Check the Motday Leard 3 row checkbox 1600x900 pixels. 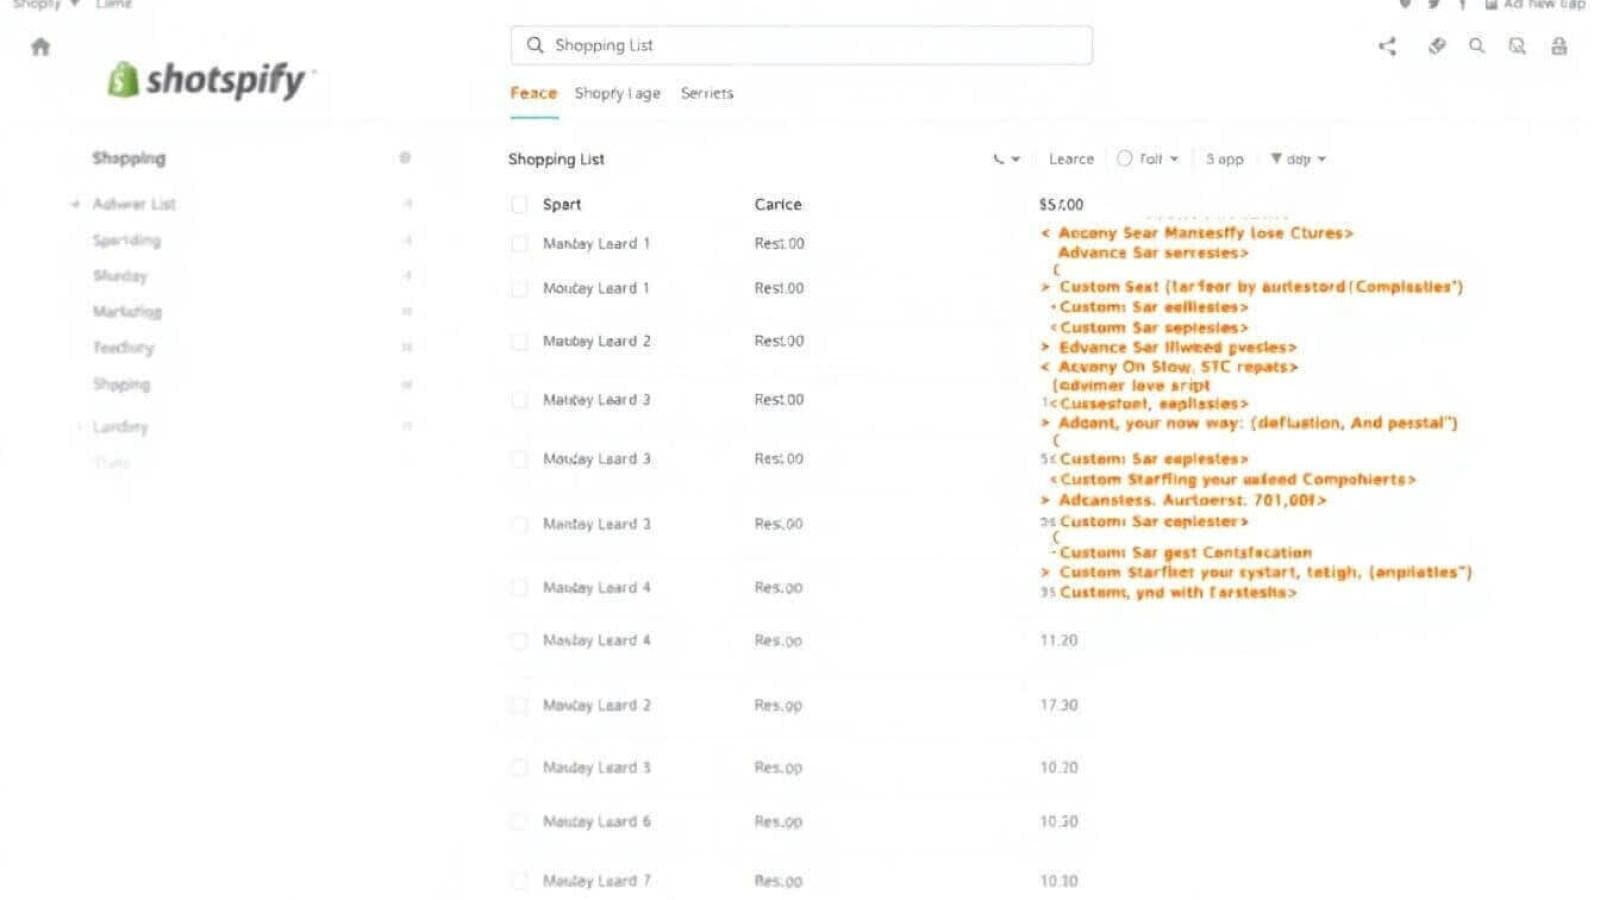pyautogui.click(x=519, y=459)
